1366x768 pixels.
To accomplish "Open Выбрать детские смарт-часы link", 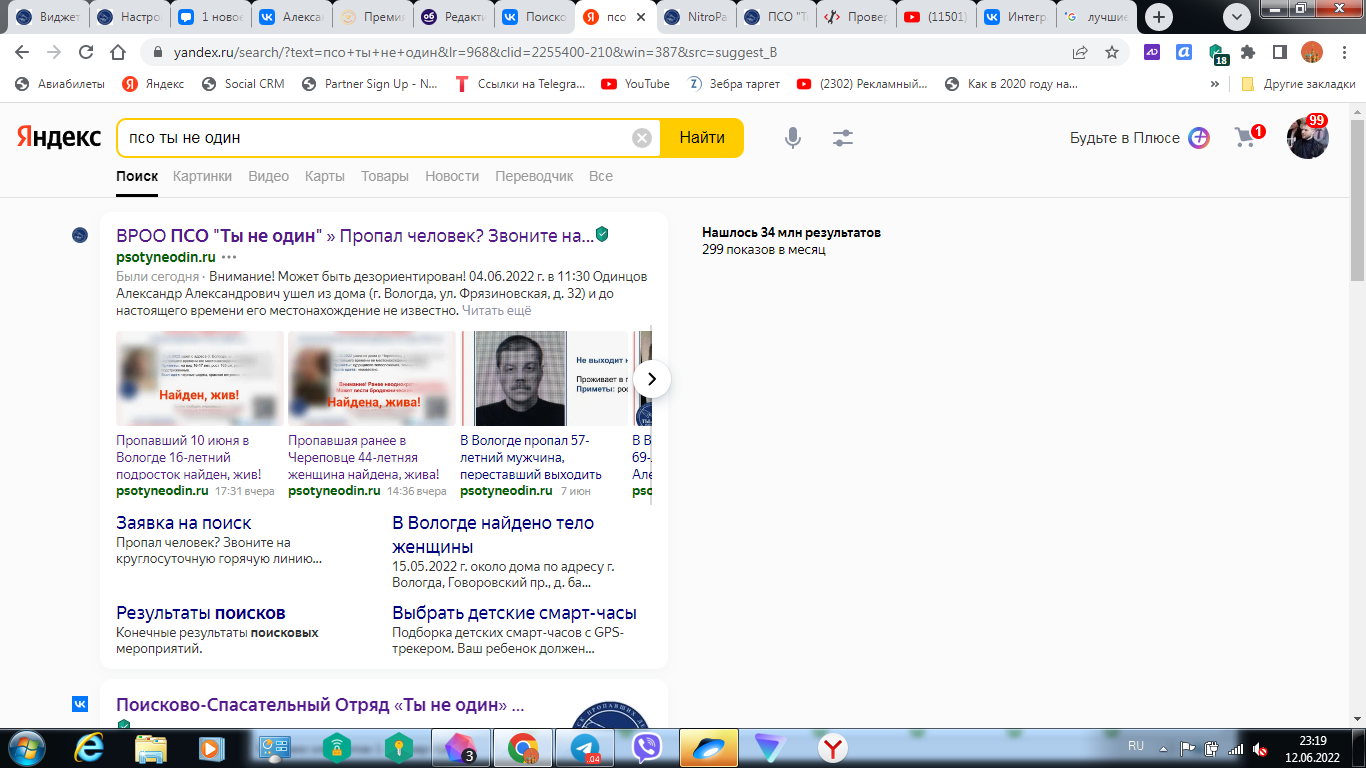I will tap(515, 613).
